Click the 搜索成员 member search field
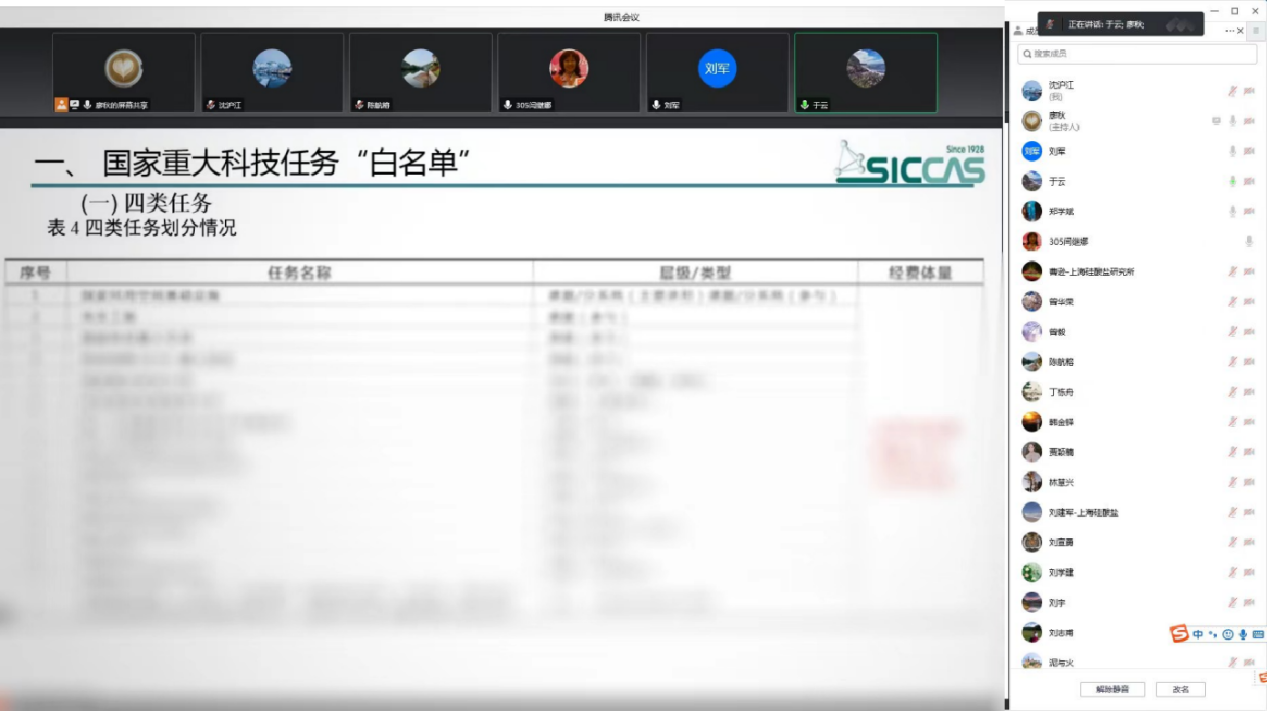This screenshot has width=1267, height=711. 1136,53
